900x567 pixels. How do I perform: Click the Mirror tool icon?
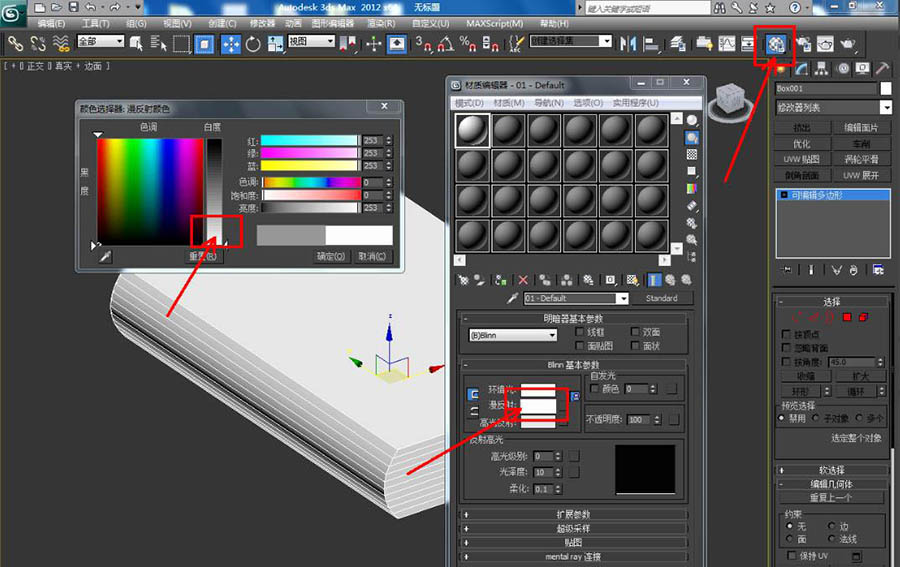(x=628, y=43)
